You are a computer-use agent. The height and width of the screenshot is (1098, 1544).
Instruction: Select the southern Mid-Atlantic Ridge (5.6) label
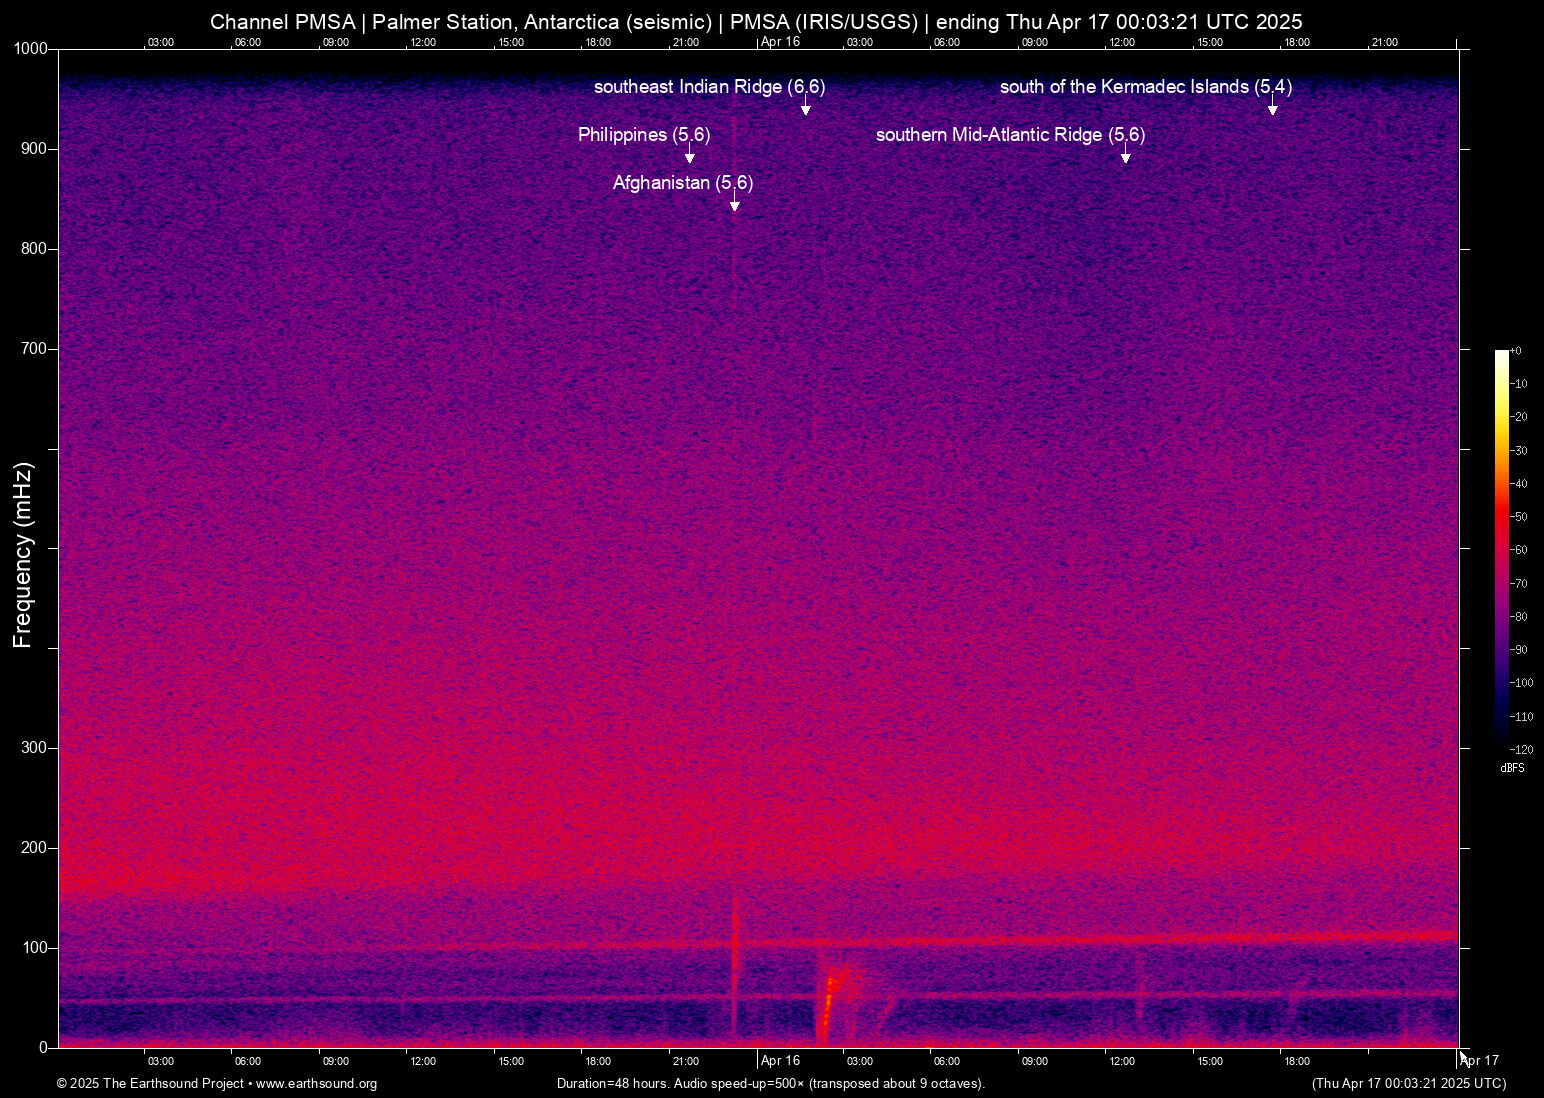(1010, 135)
